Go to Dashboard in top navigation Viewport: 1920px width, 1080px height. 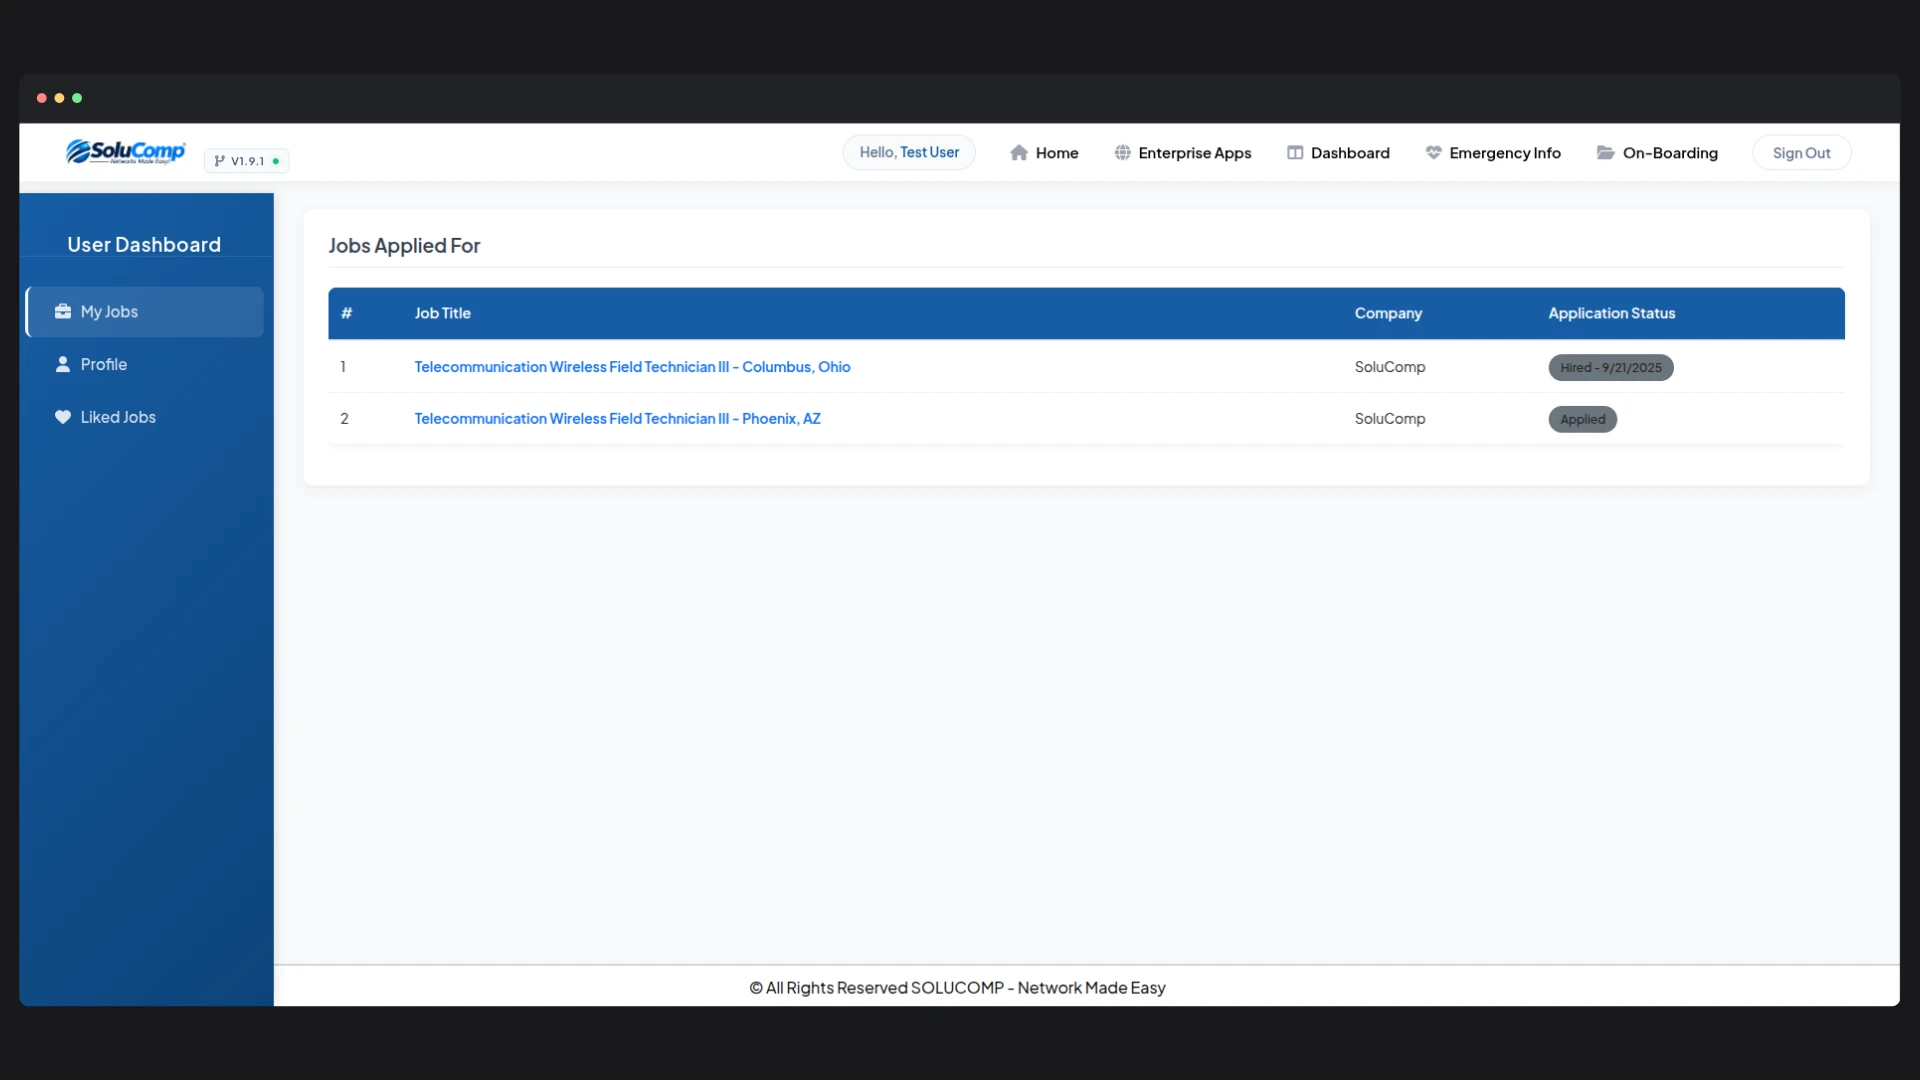[1338, 153]
